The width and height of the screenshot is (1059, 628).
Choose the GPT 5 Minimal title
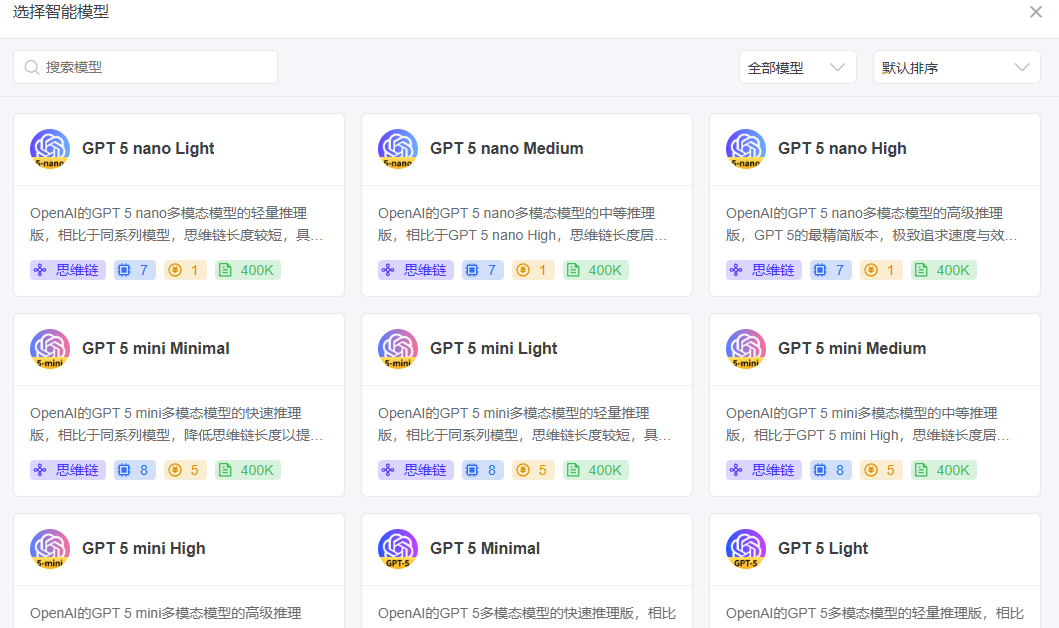click(484, 548)
